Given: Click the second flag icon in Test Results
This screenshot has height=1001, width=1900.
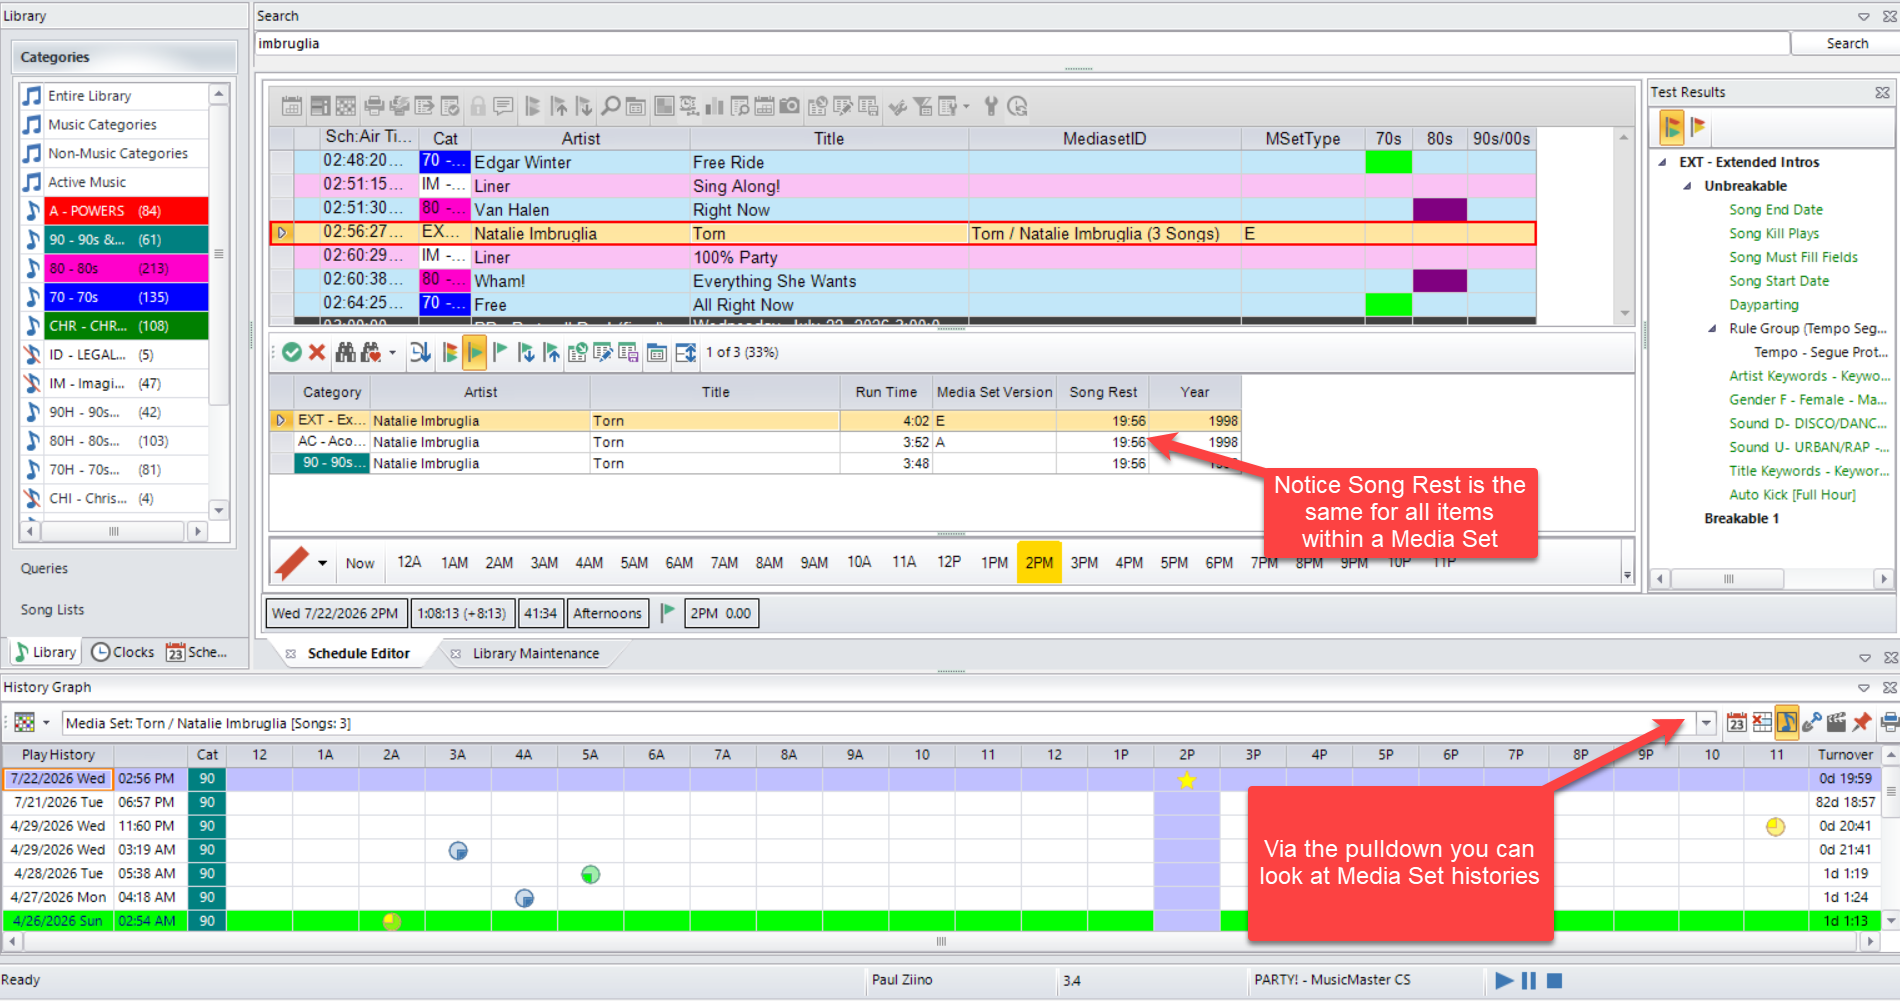Looking at the screenshot, I should point(1697,127).
